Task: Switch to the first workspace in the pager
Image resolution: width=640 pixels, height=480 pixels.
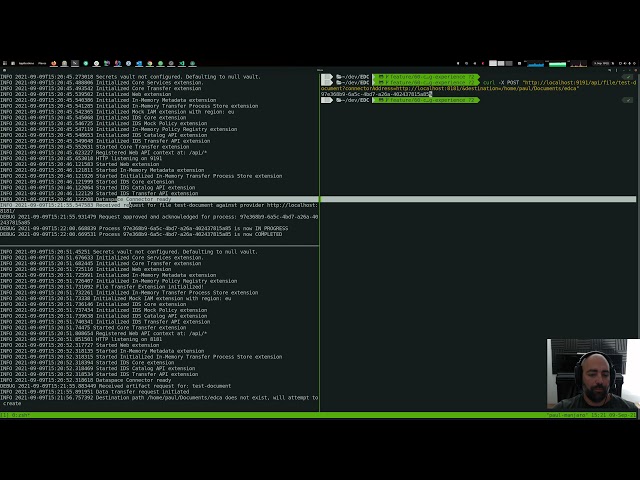Action: coord(493,63)
